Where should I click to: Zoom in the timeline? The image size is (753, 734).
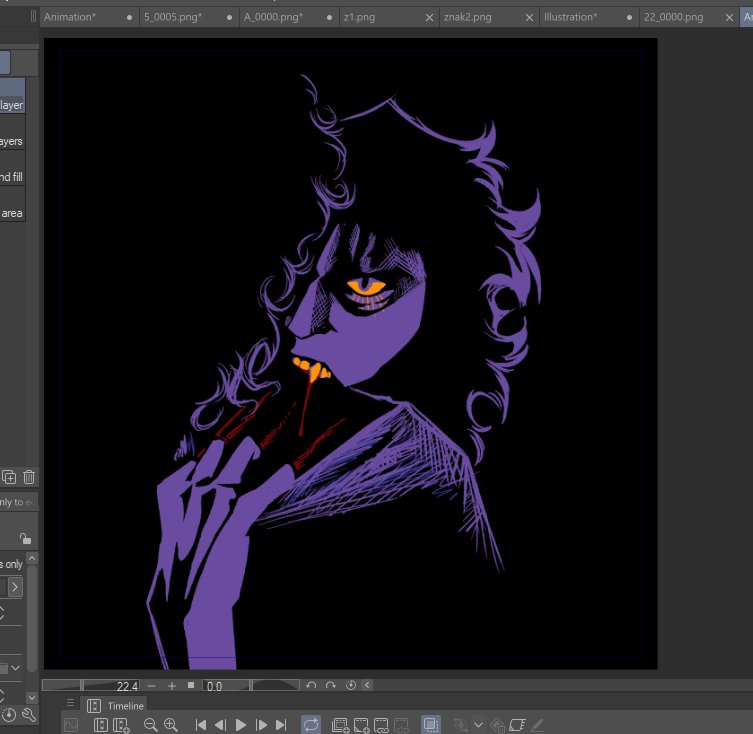pos(170,725)
